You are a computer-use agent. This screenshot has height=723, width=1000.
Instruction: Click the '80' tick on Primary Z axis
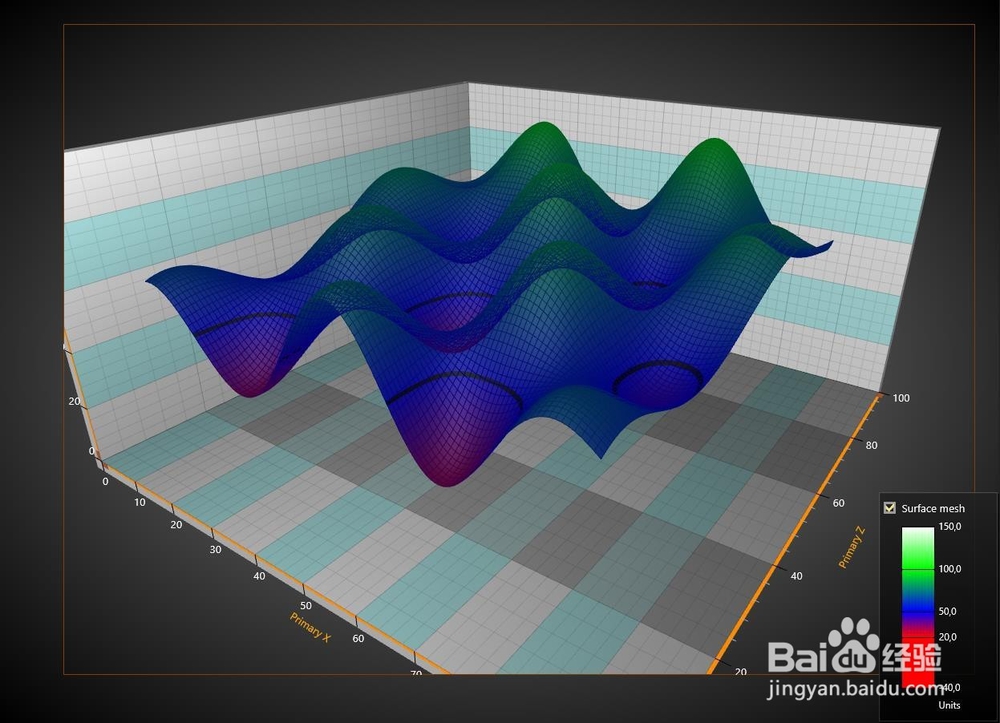(x=871, y=446)
